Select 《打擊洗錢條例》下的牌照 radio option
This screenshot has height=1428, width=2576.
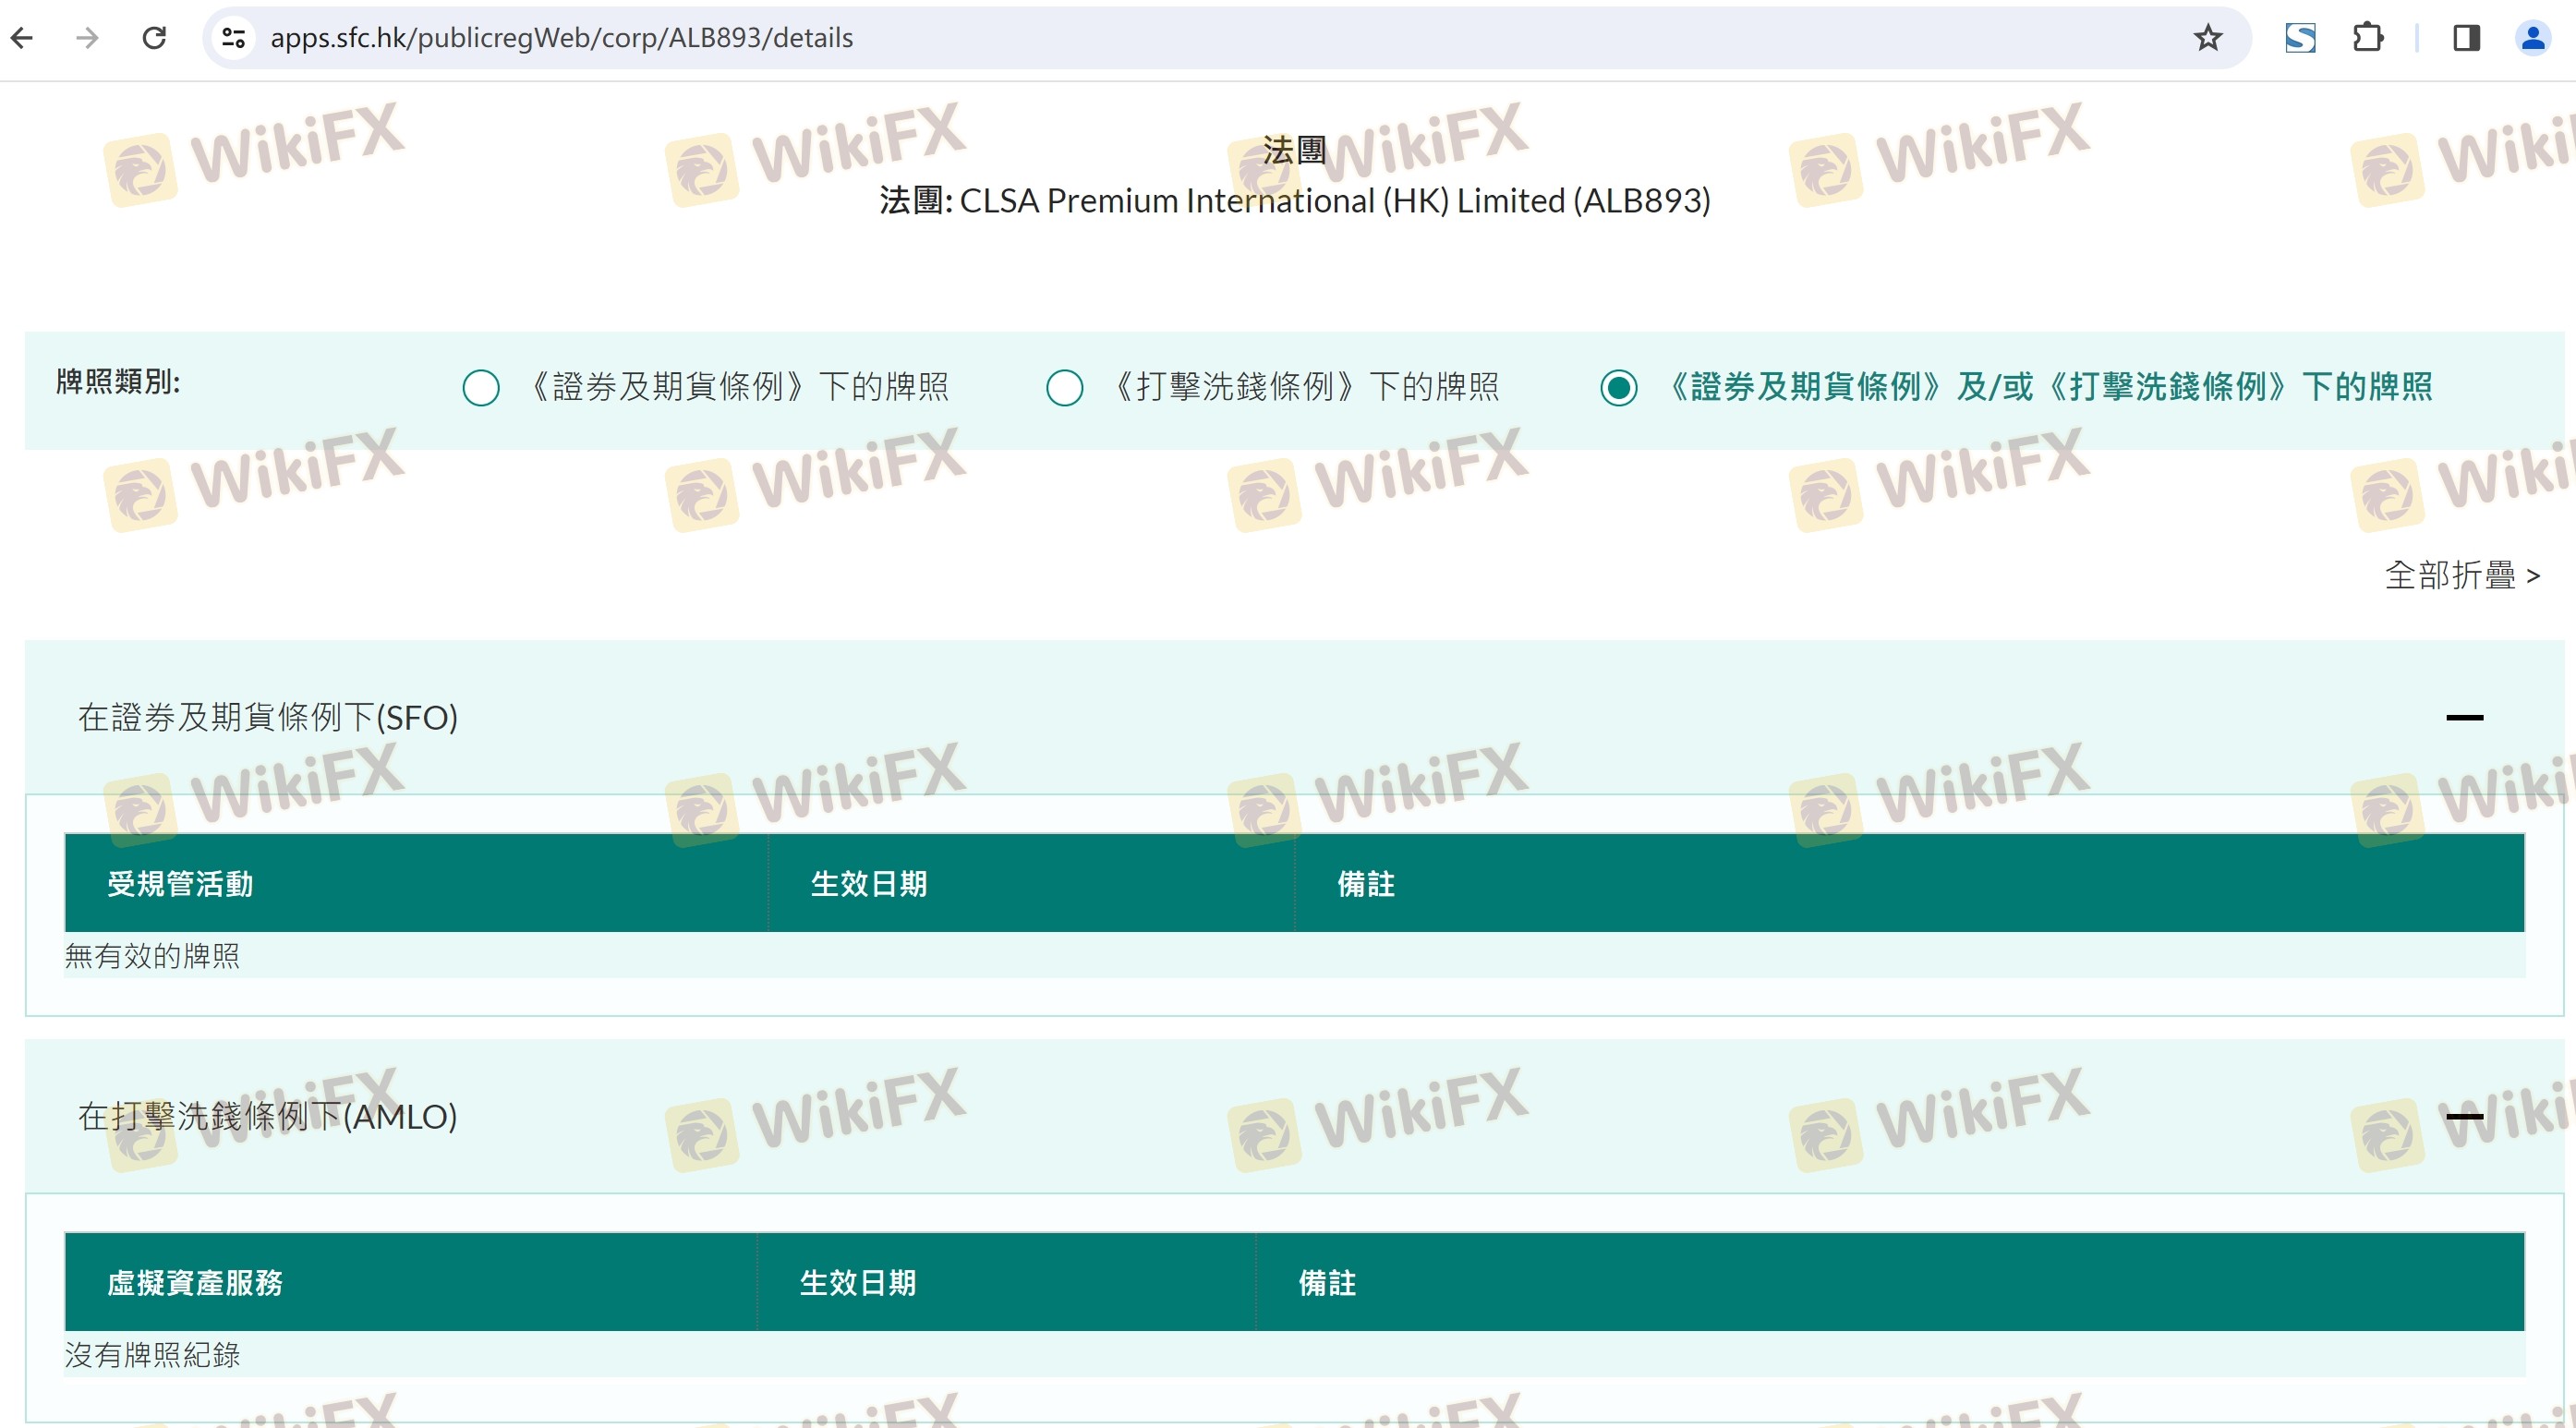coord(1064,388)
